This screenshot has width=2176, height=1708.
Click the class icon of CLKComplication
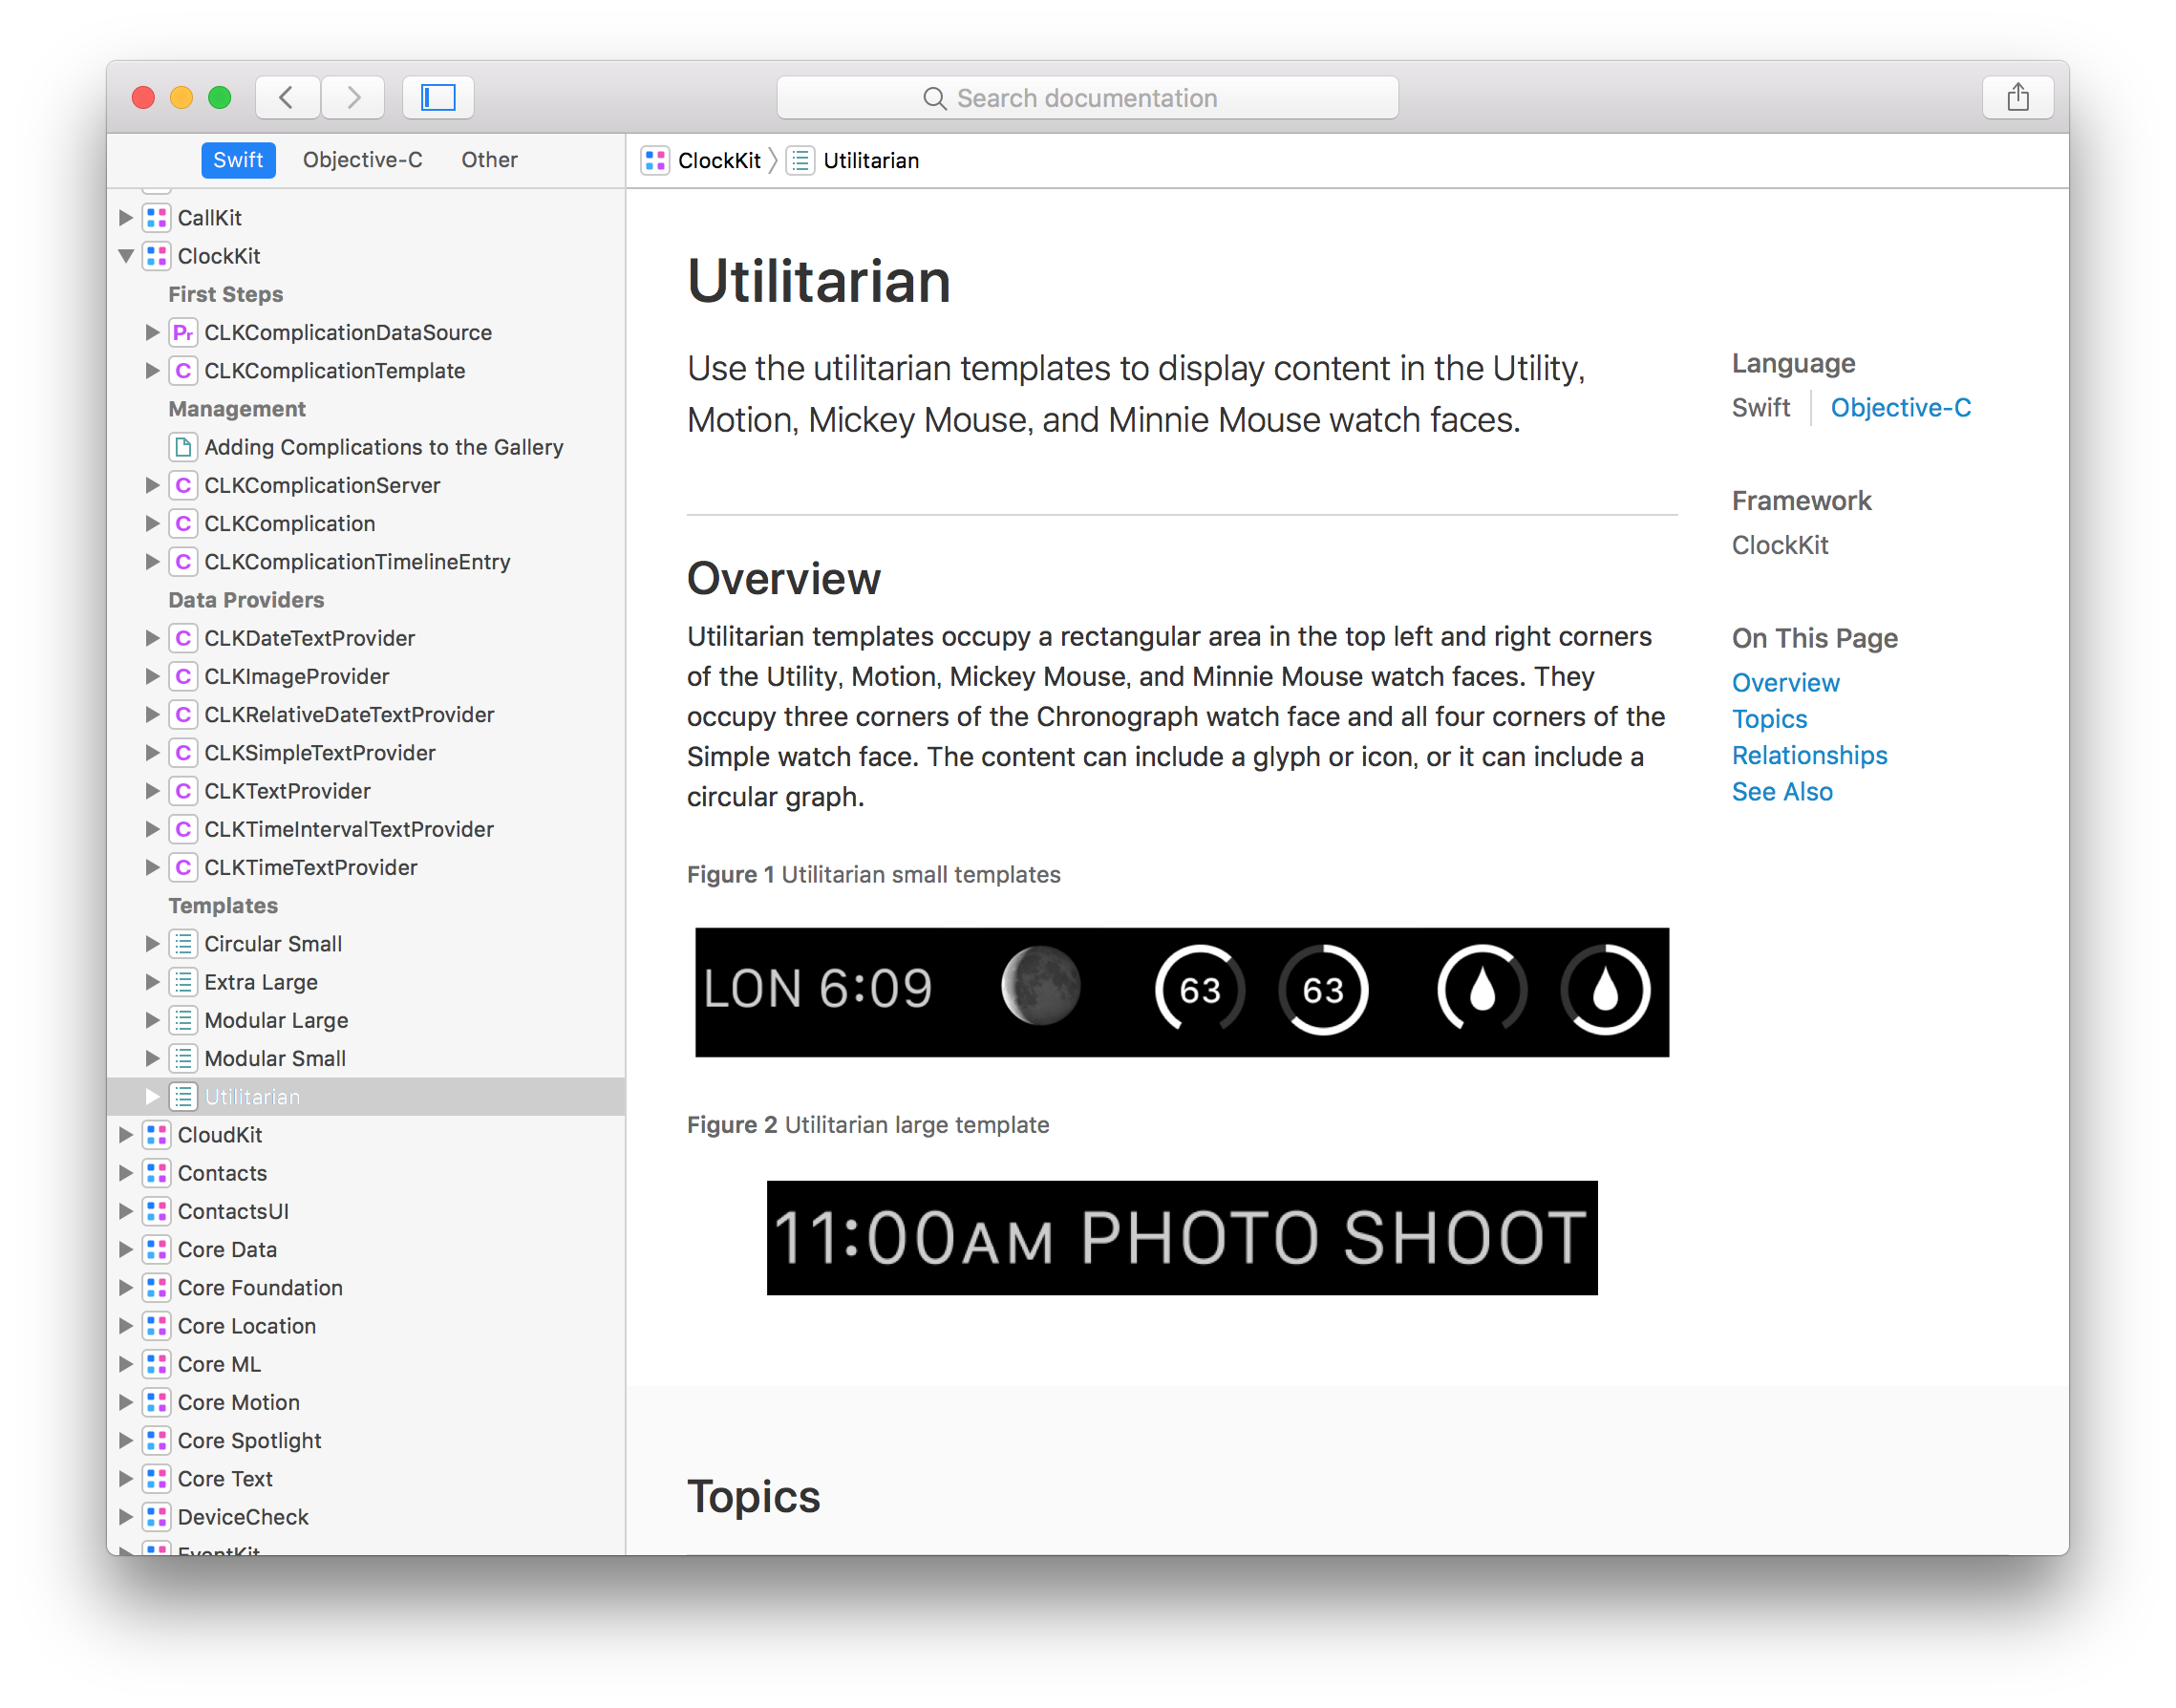pos(183,523)
